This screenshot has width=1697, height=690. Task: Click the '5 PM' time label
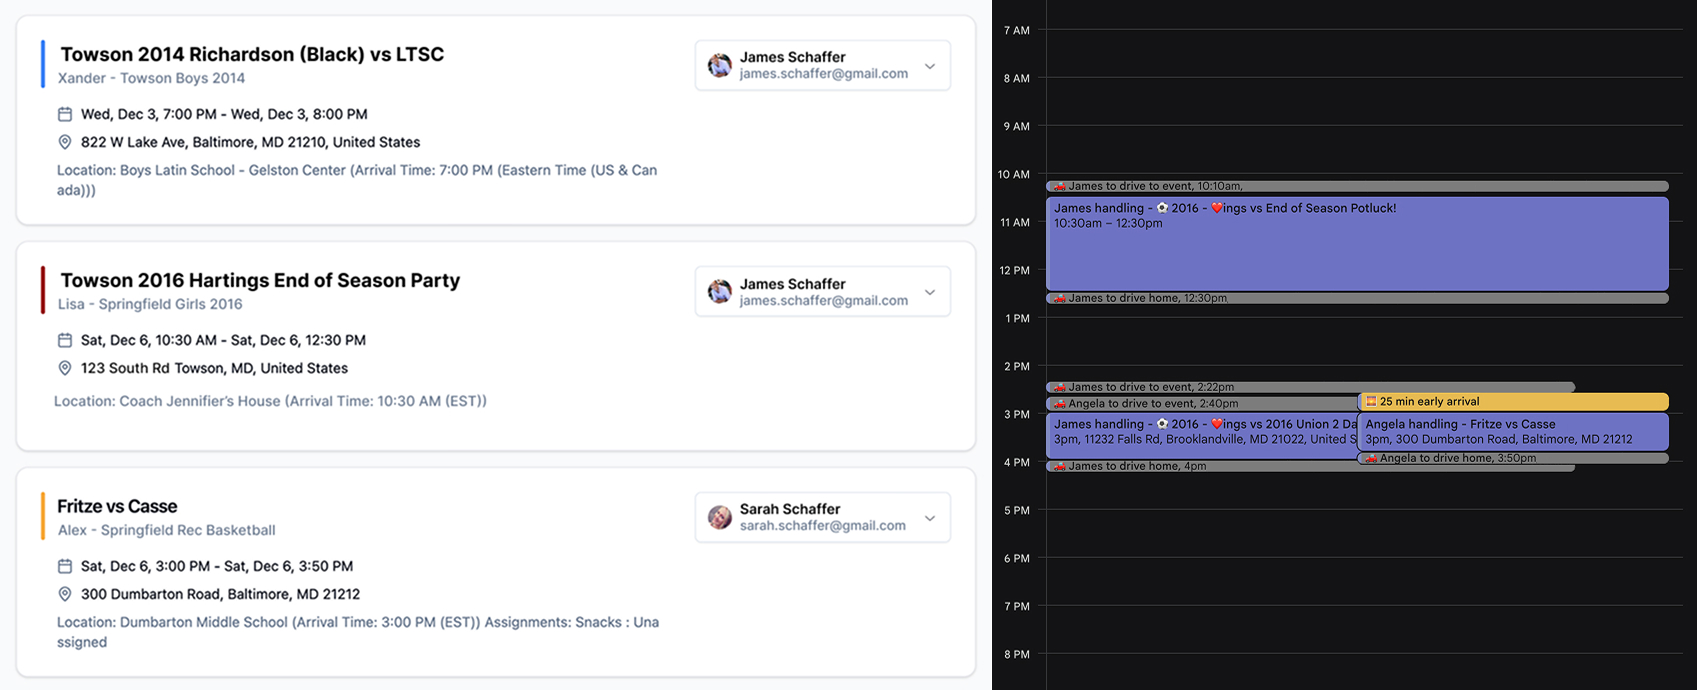[x=1016, y=510]
